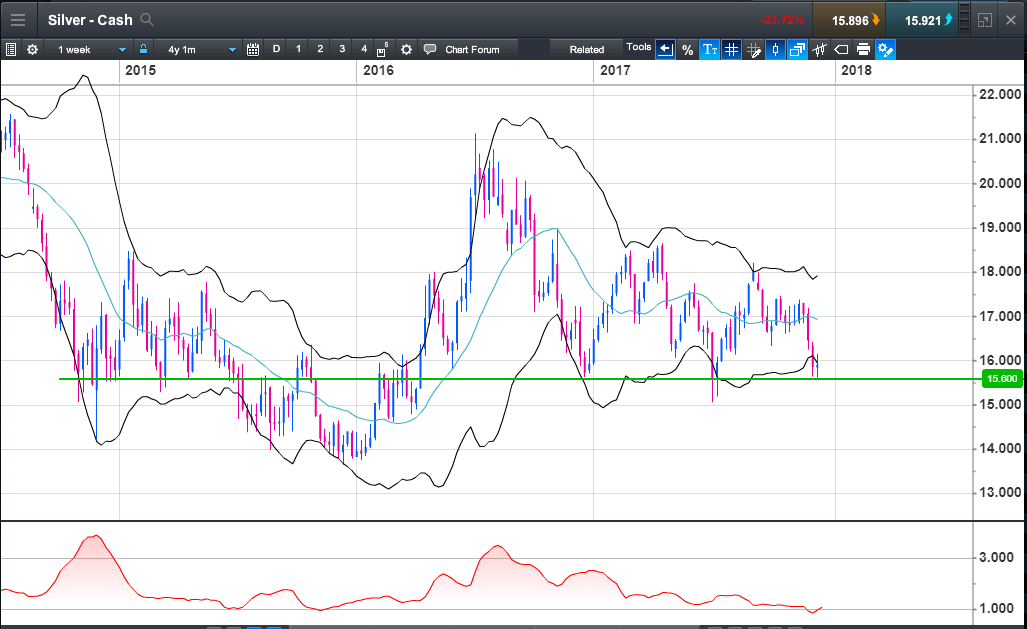
Task: Toggle candlestick chart type
Action: pos(775,49)
